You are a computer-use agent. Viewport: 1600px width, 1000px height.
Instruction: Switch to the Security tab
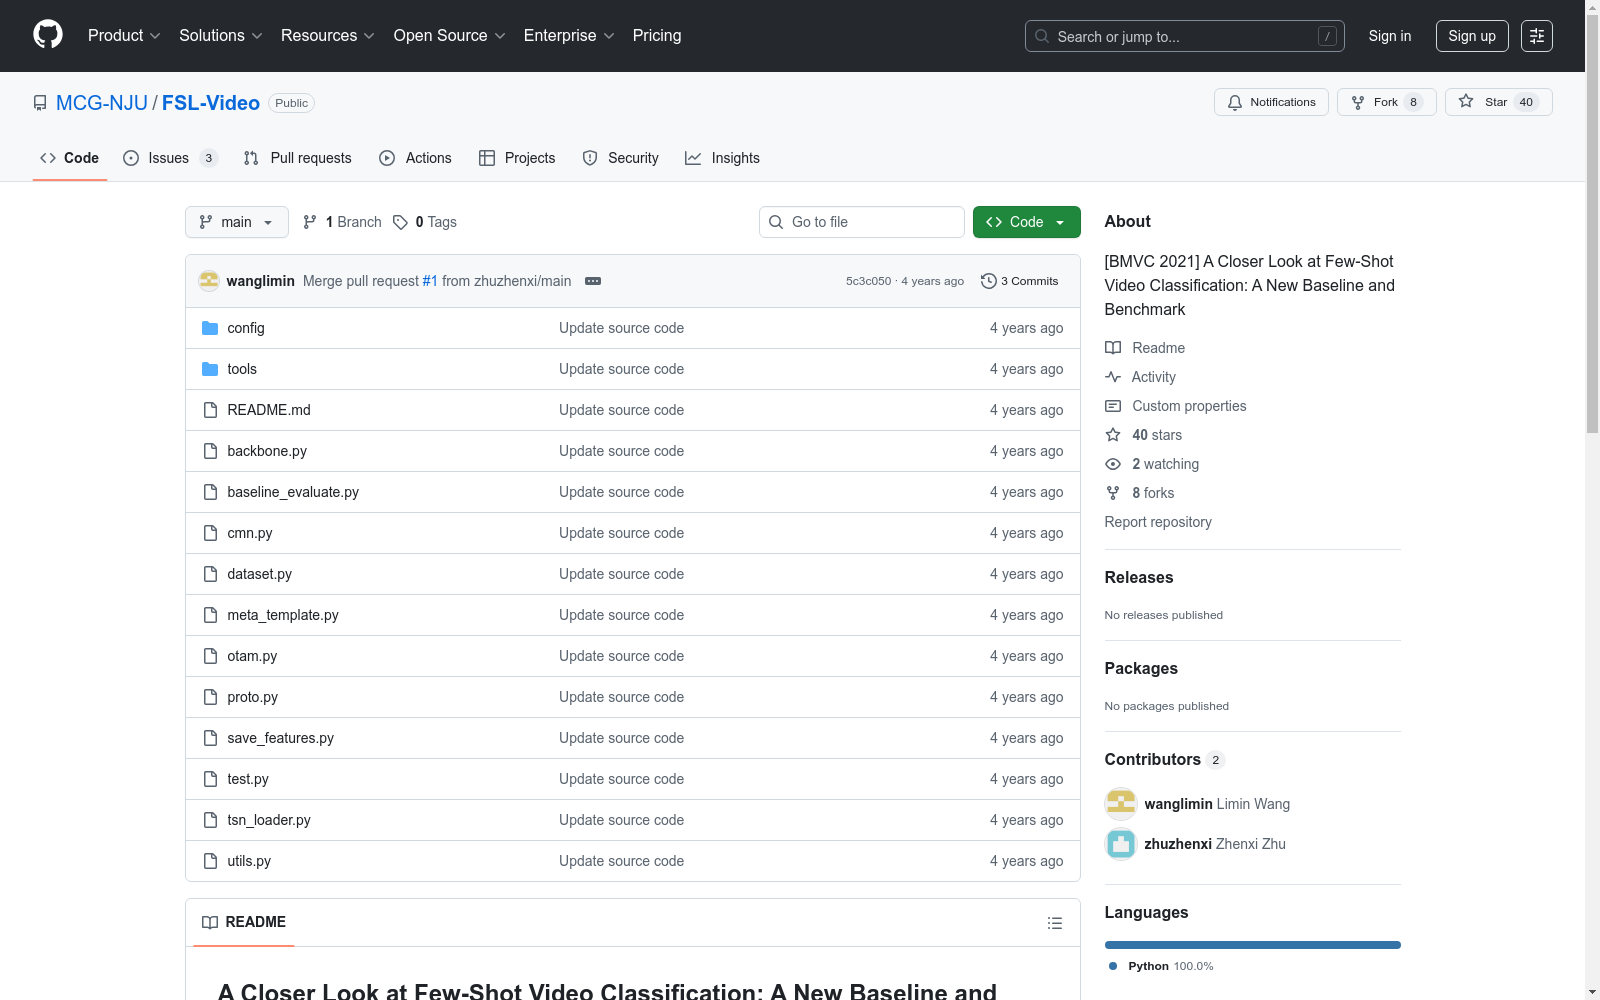tap(621, 158)
